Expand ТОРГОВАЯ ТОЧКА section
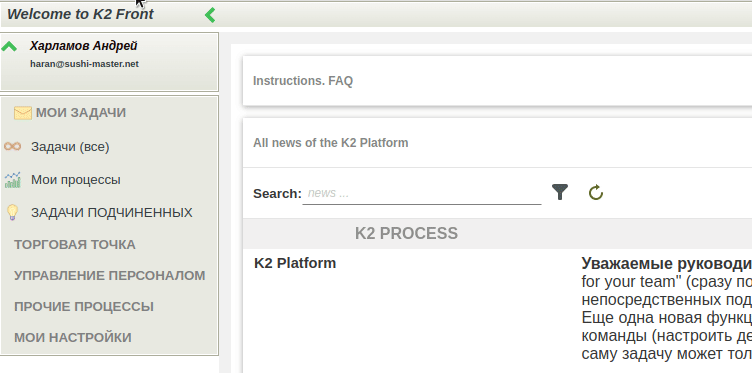The image size is (752, 373). click(75, 245)
